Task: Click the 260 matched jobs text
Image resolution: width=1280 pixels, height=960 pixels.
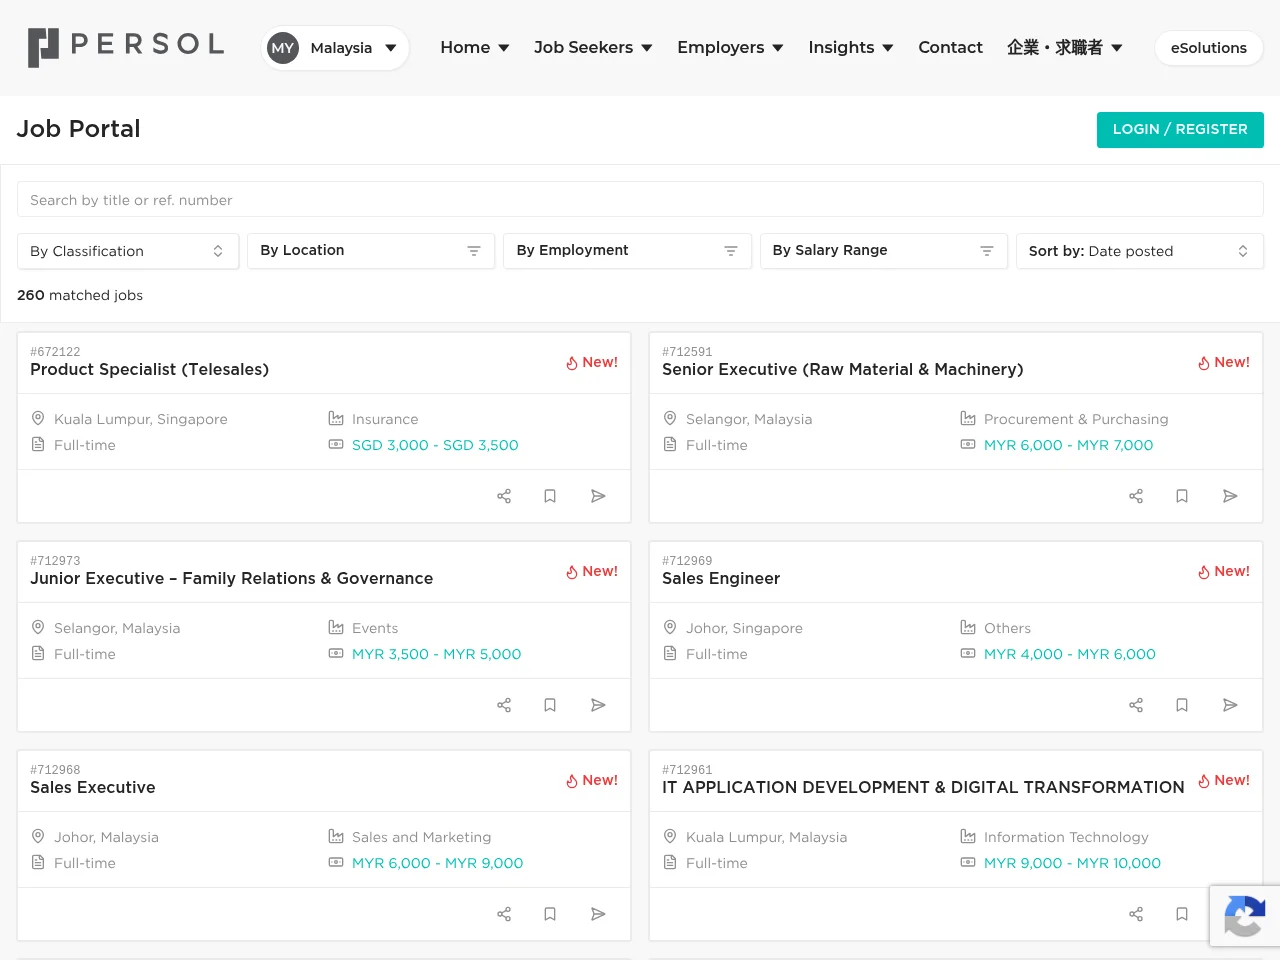Action: coord(80,295)
